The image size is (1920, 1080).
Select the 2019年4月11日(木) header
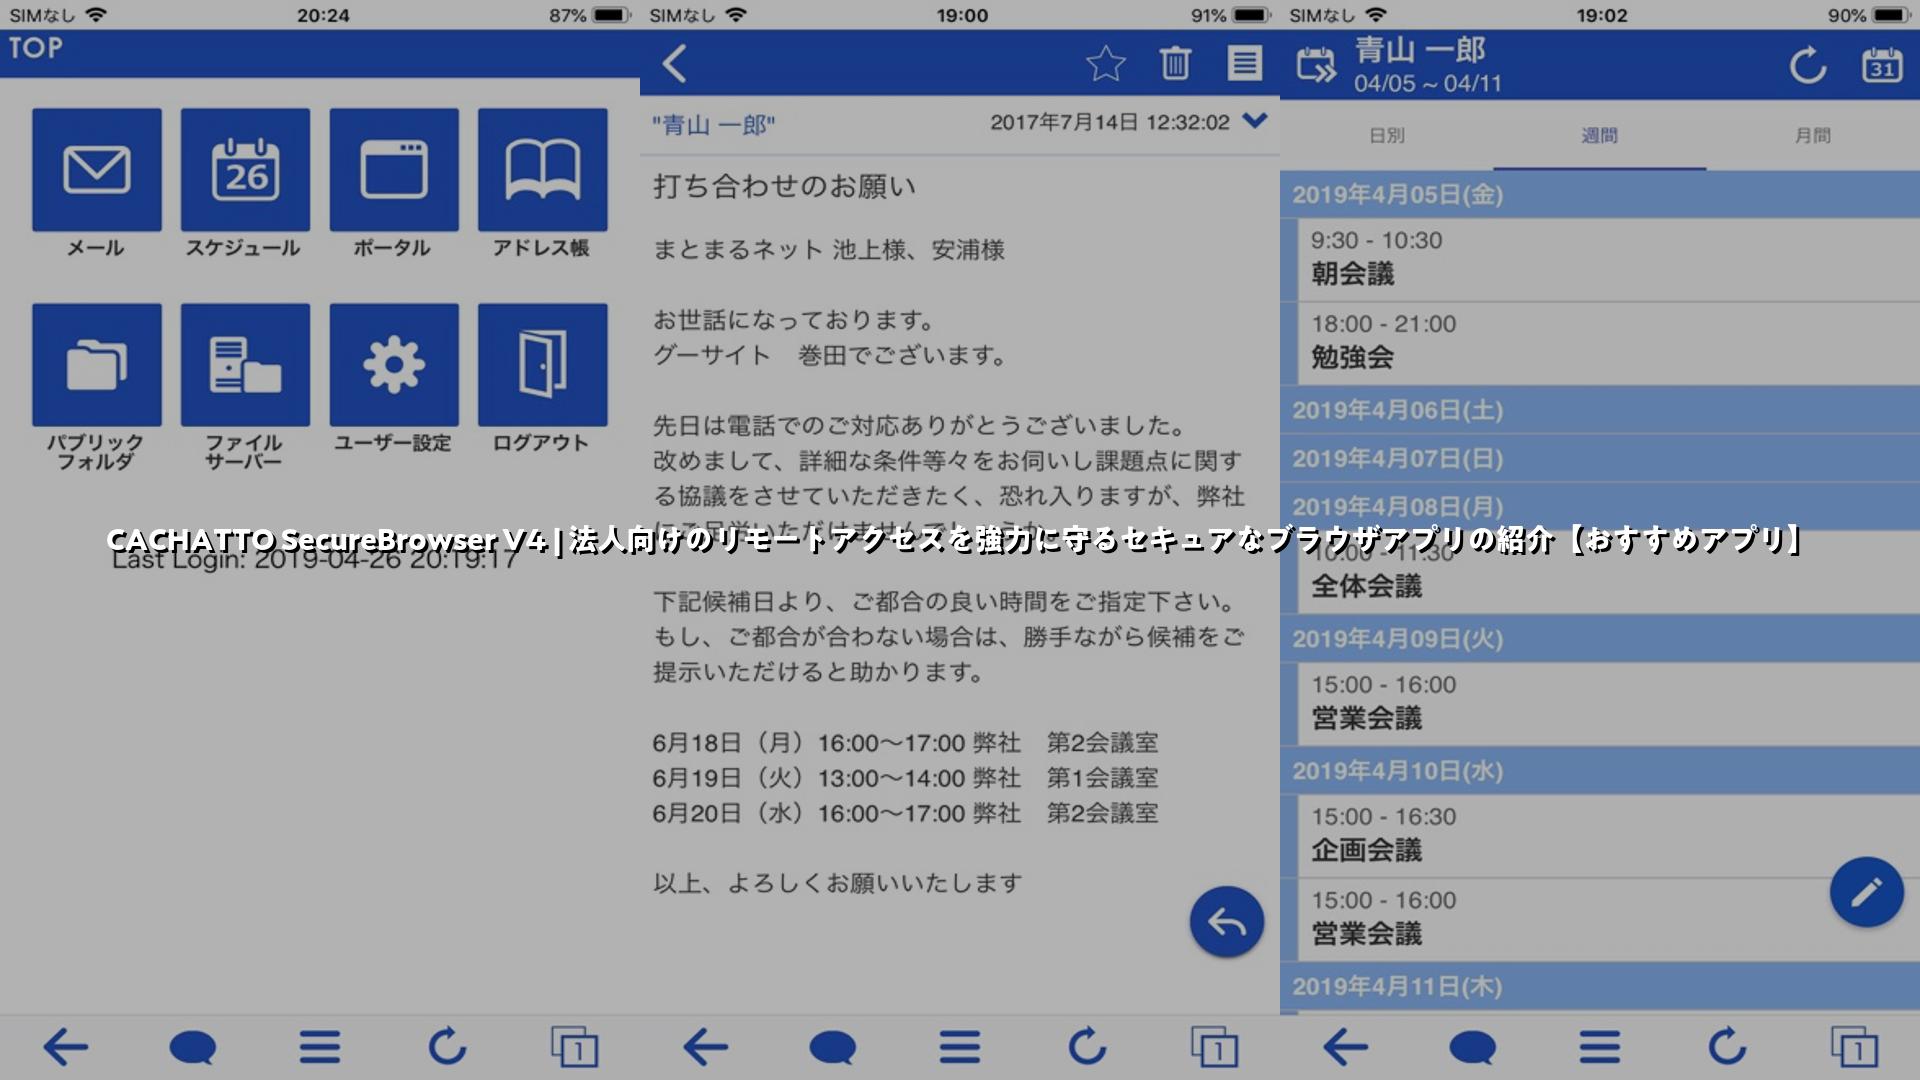point(1600,987)
